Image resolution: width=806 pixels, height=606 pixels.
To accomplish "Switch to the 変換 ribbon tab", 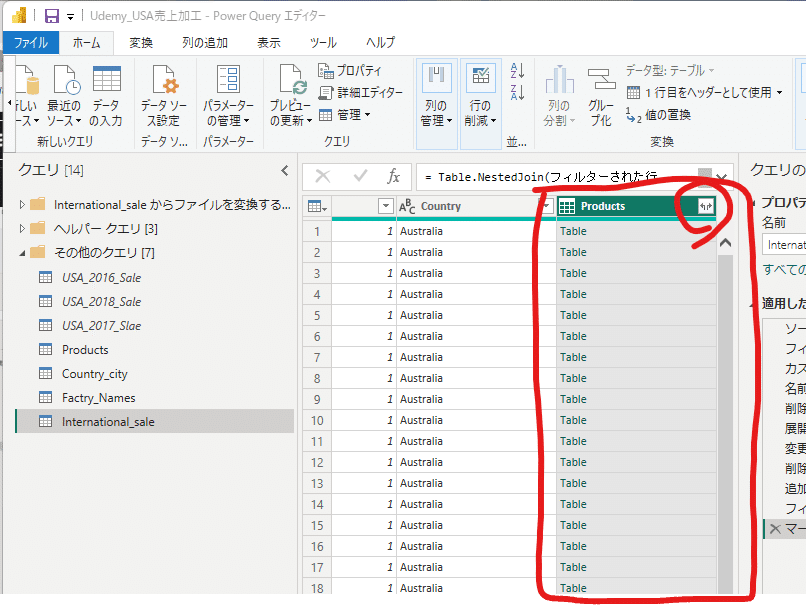I will pyautogui.click(x=141, y=43).
